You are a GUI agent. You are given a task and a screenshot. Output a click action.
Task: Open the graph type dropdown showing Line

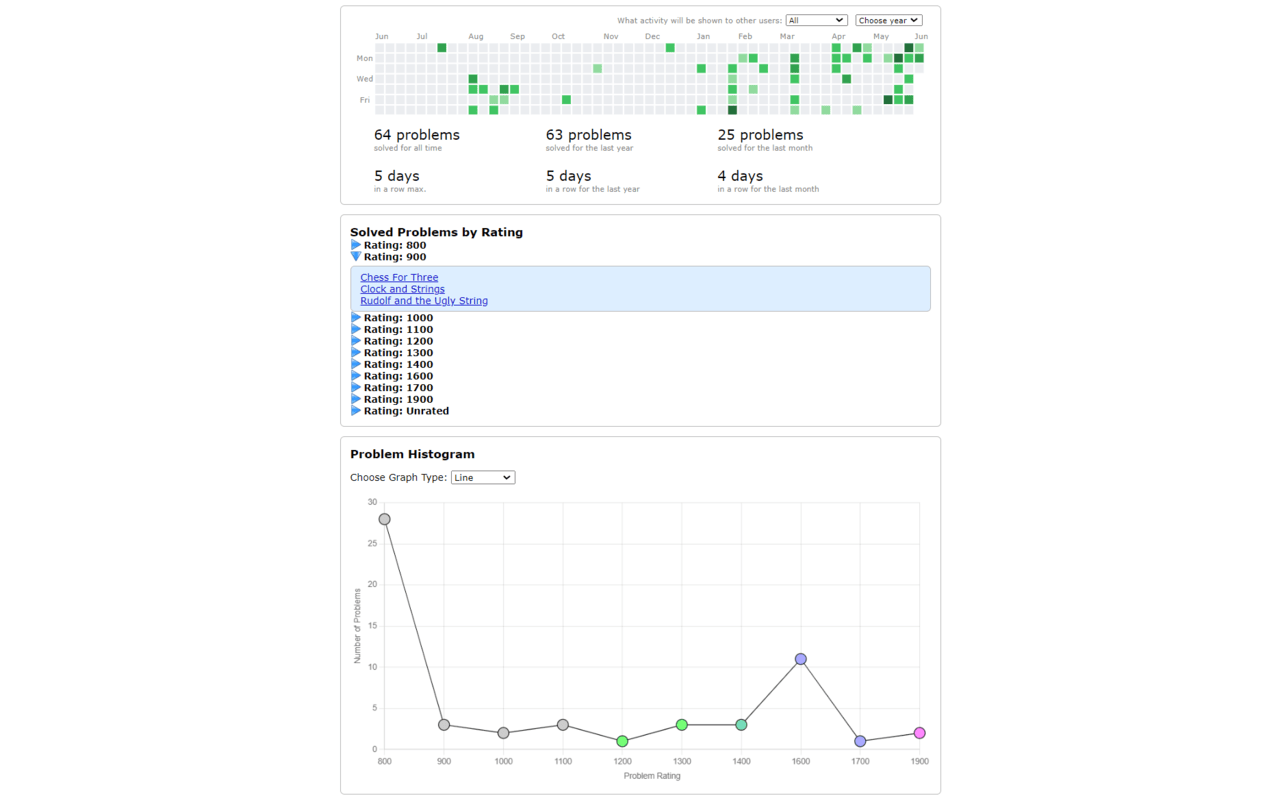tap(483, 477)
